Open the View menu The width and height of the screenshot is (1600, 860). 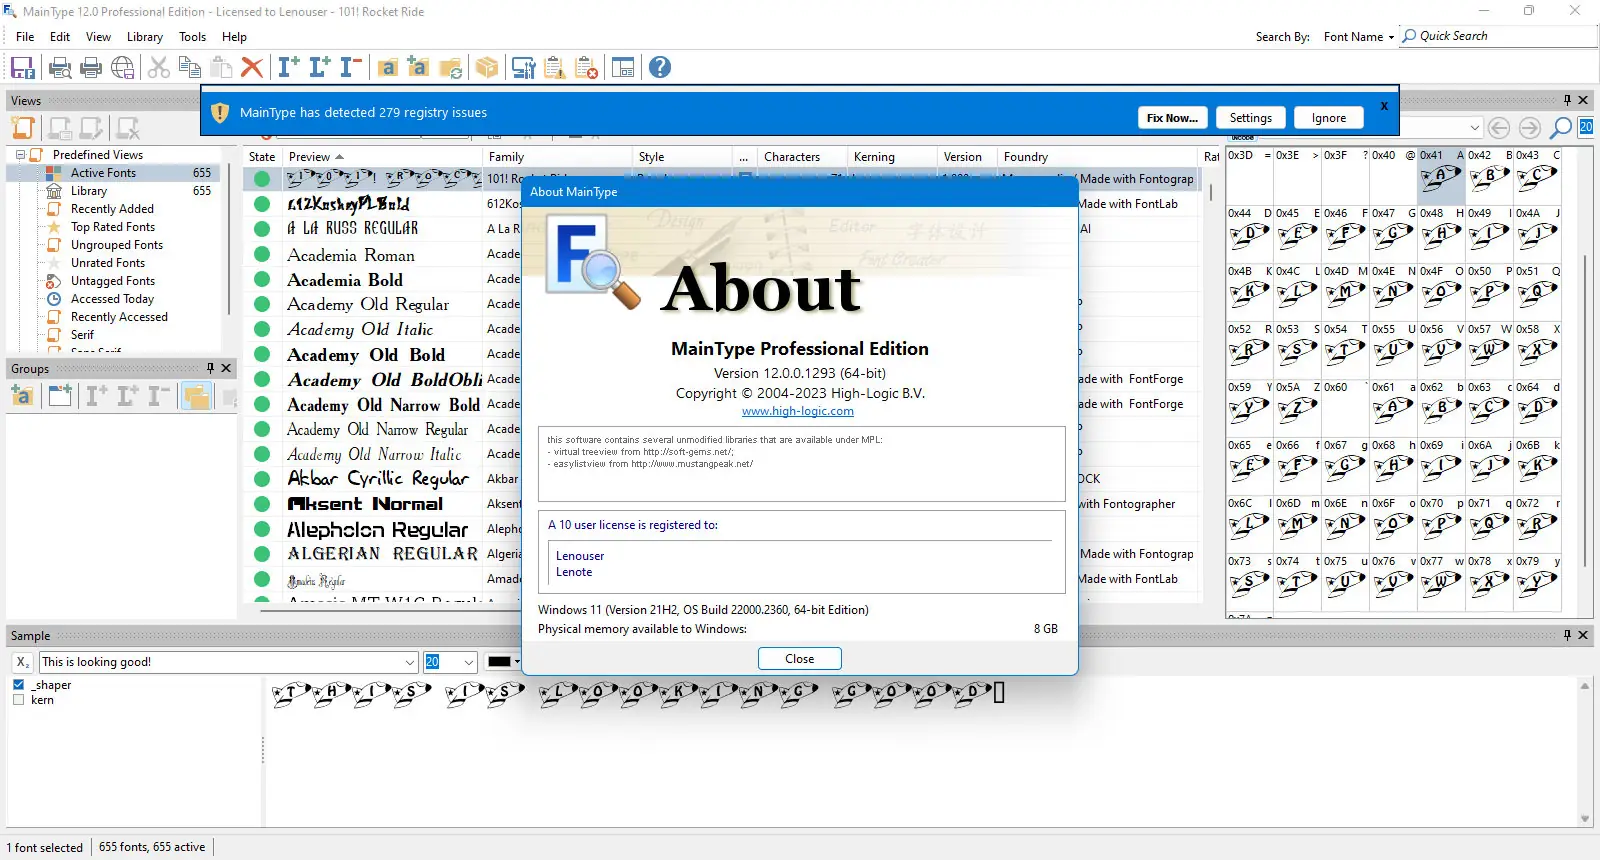pos(98,37)
